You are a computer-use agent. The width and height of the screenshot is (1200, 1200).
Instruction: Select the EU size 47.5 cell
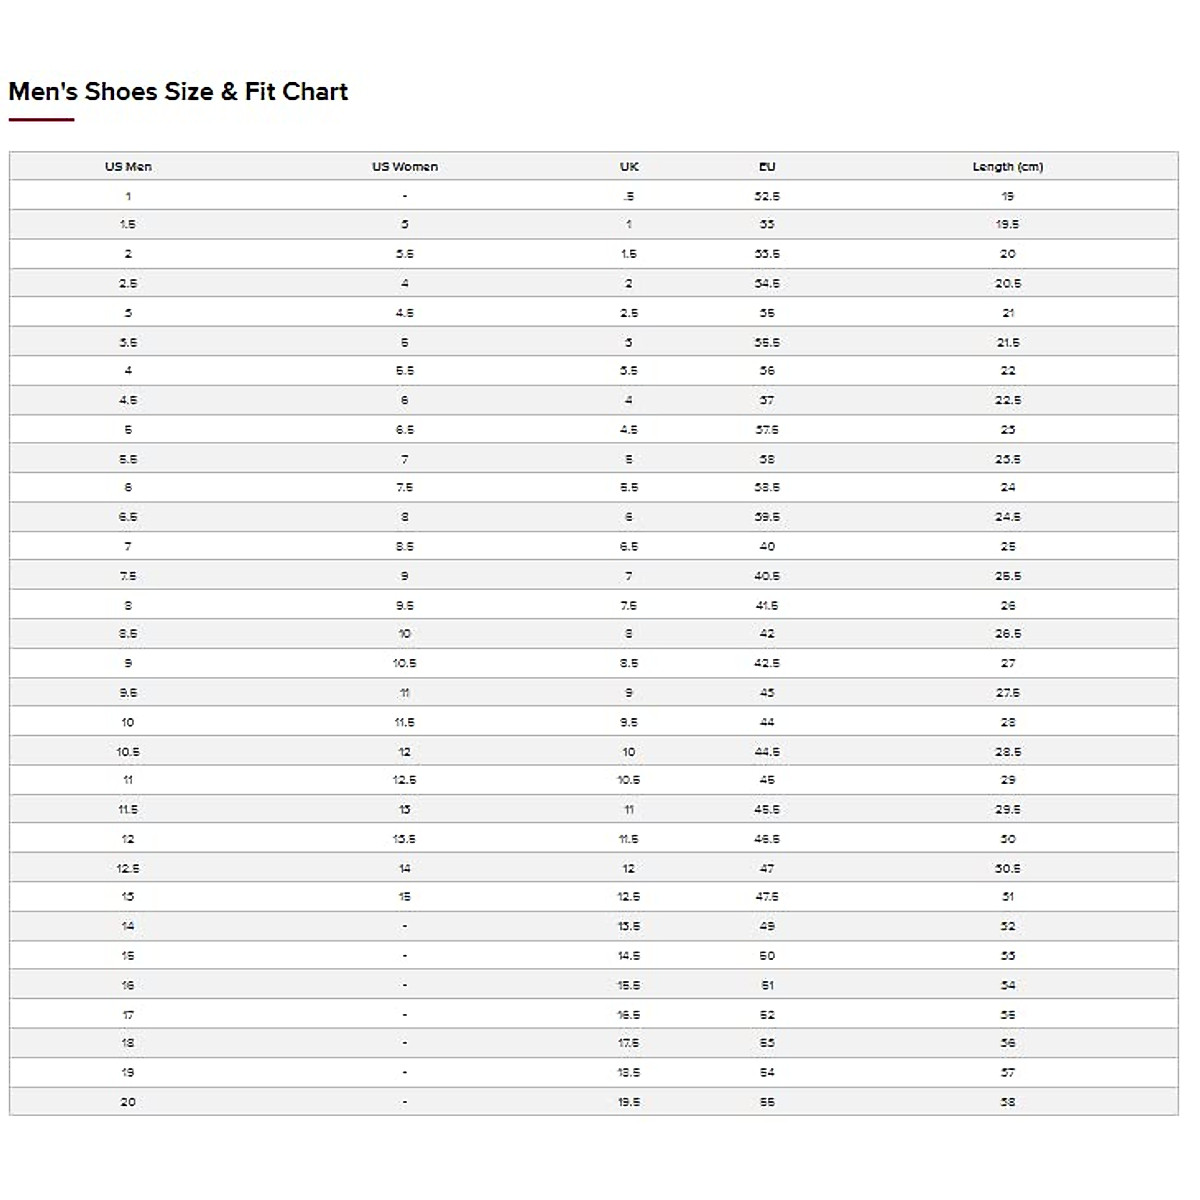767,897
